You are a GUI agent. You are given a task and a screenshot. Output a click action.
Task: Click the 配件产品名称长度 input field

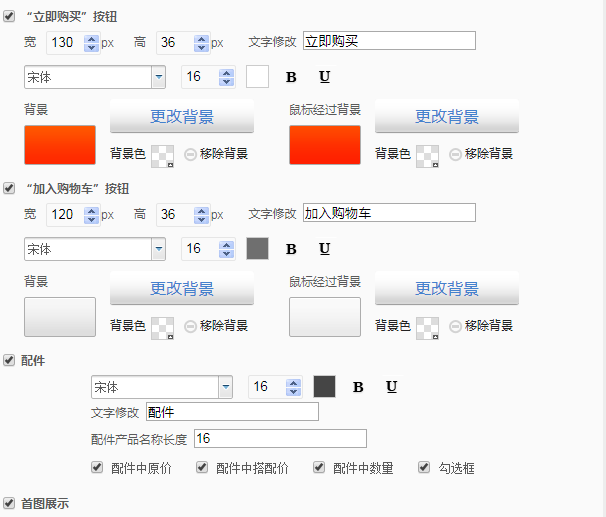coord(279,438)
